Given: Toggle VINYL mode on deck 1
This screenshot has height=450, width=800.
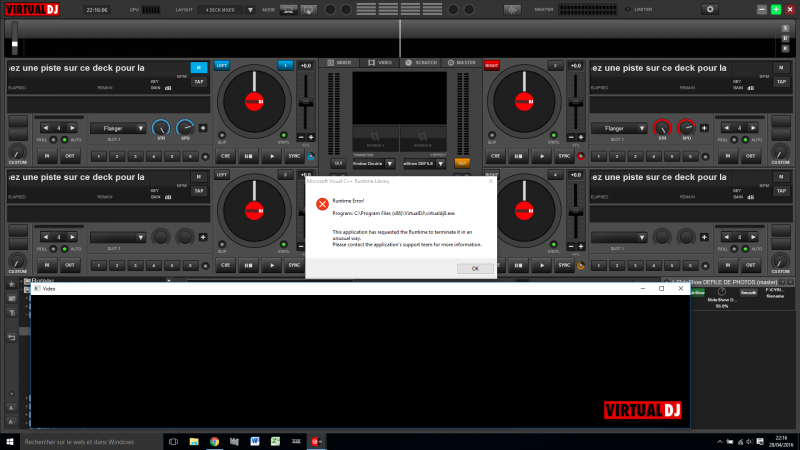Looking at the screenshot, I should click(284, 135).
